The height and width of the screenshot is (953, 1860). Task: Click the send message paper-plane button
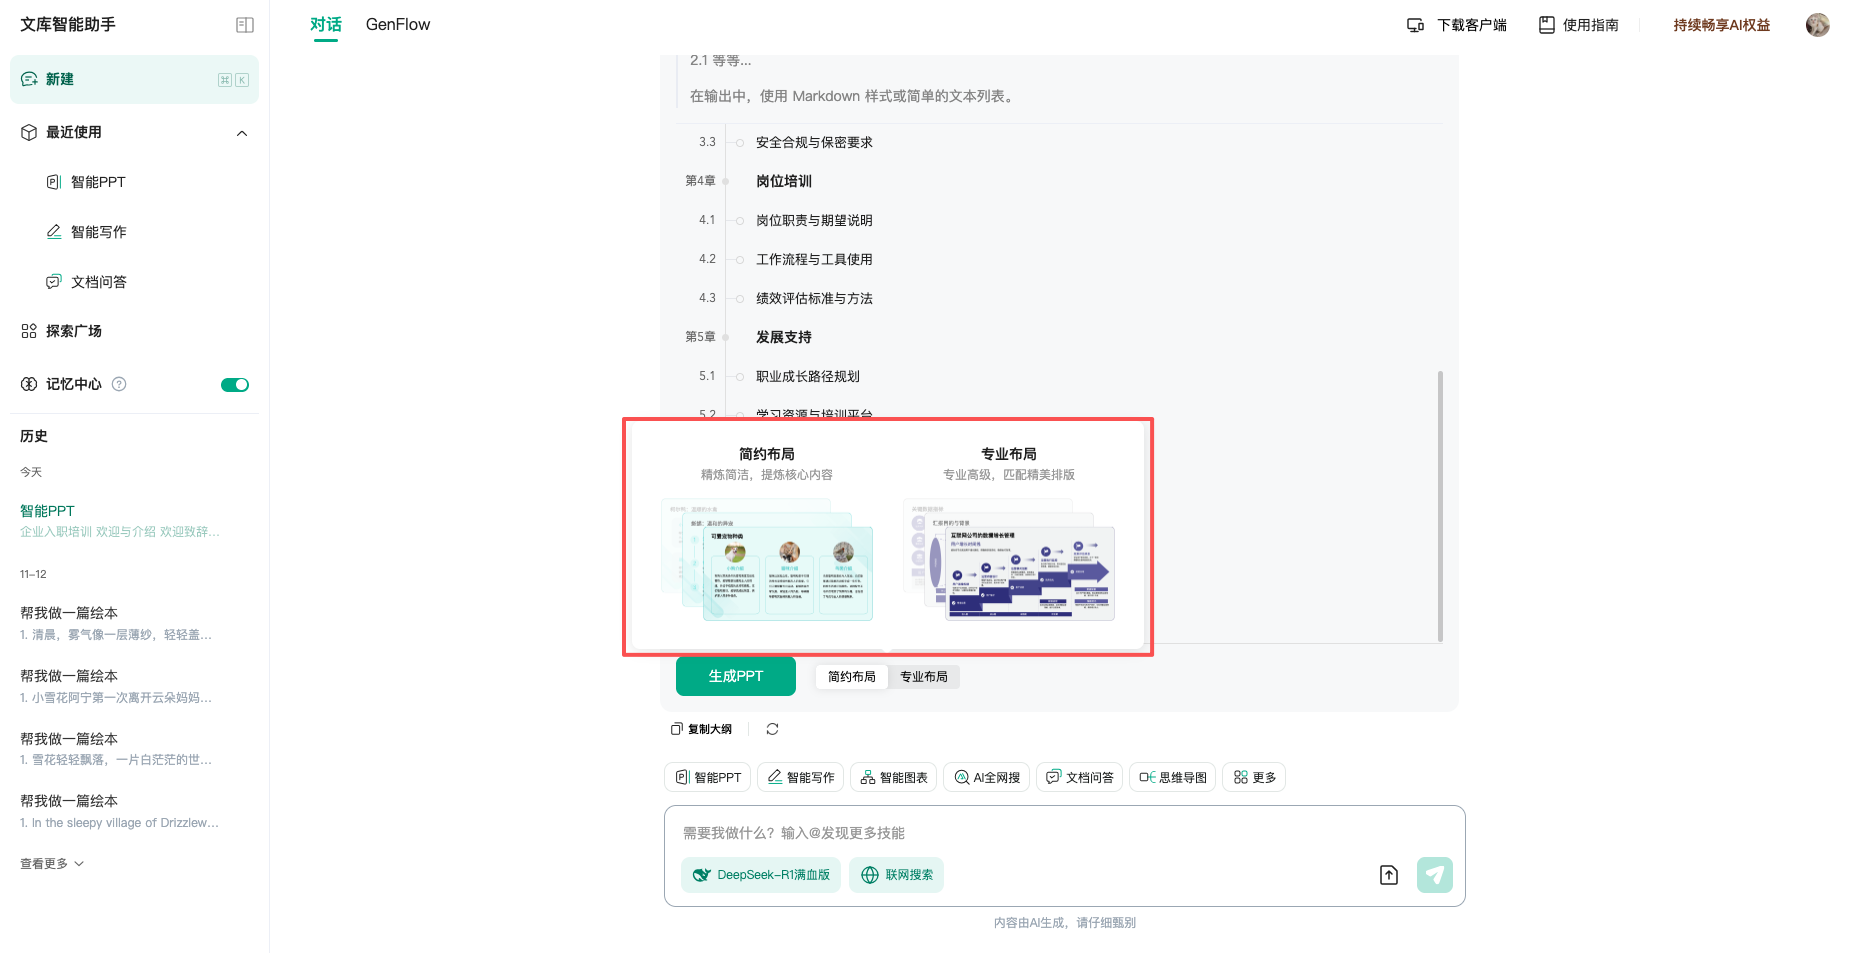point(1435,875)
